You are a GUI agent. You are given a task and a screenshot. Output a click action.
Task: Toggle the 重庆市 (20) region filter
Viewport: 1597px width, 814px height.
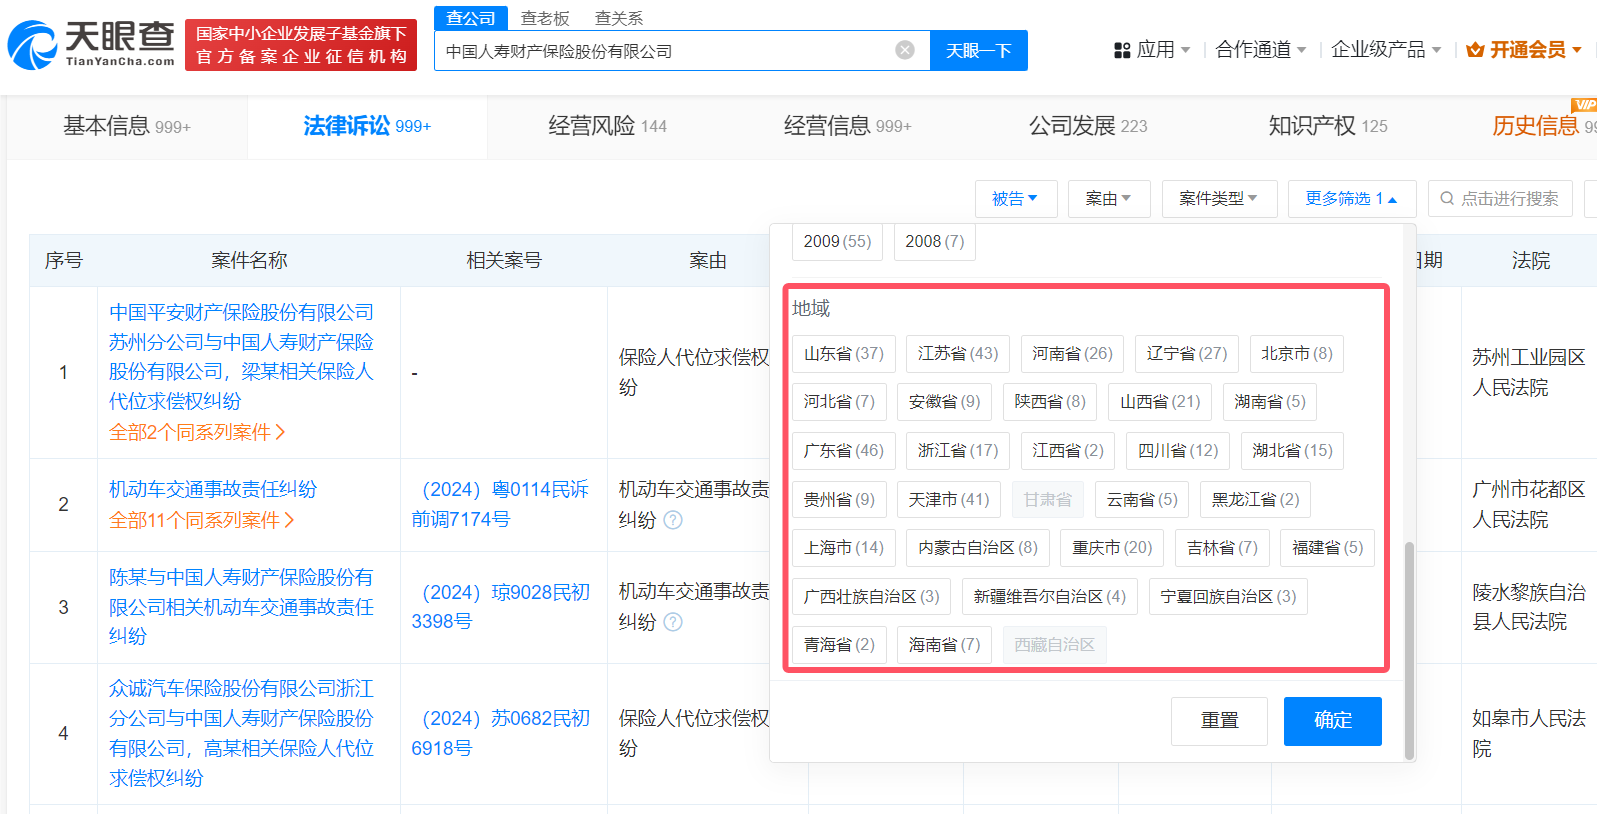(1112, 548)
